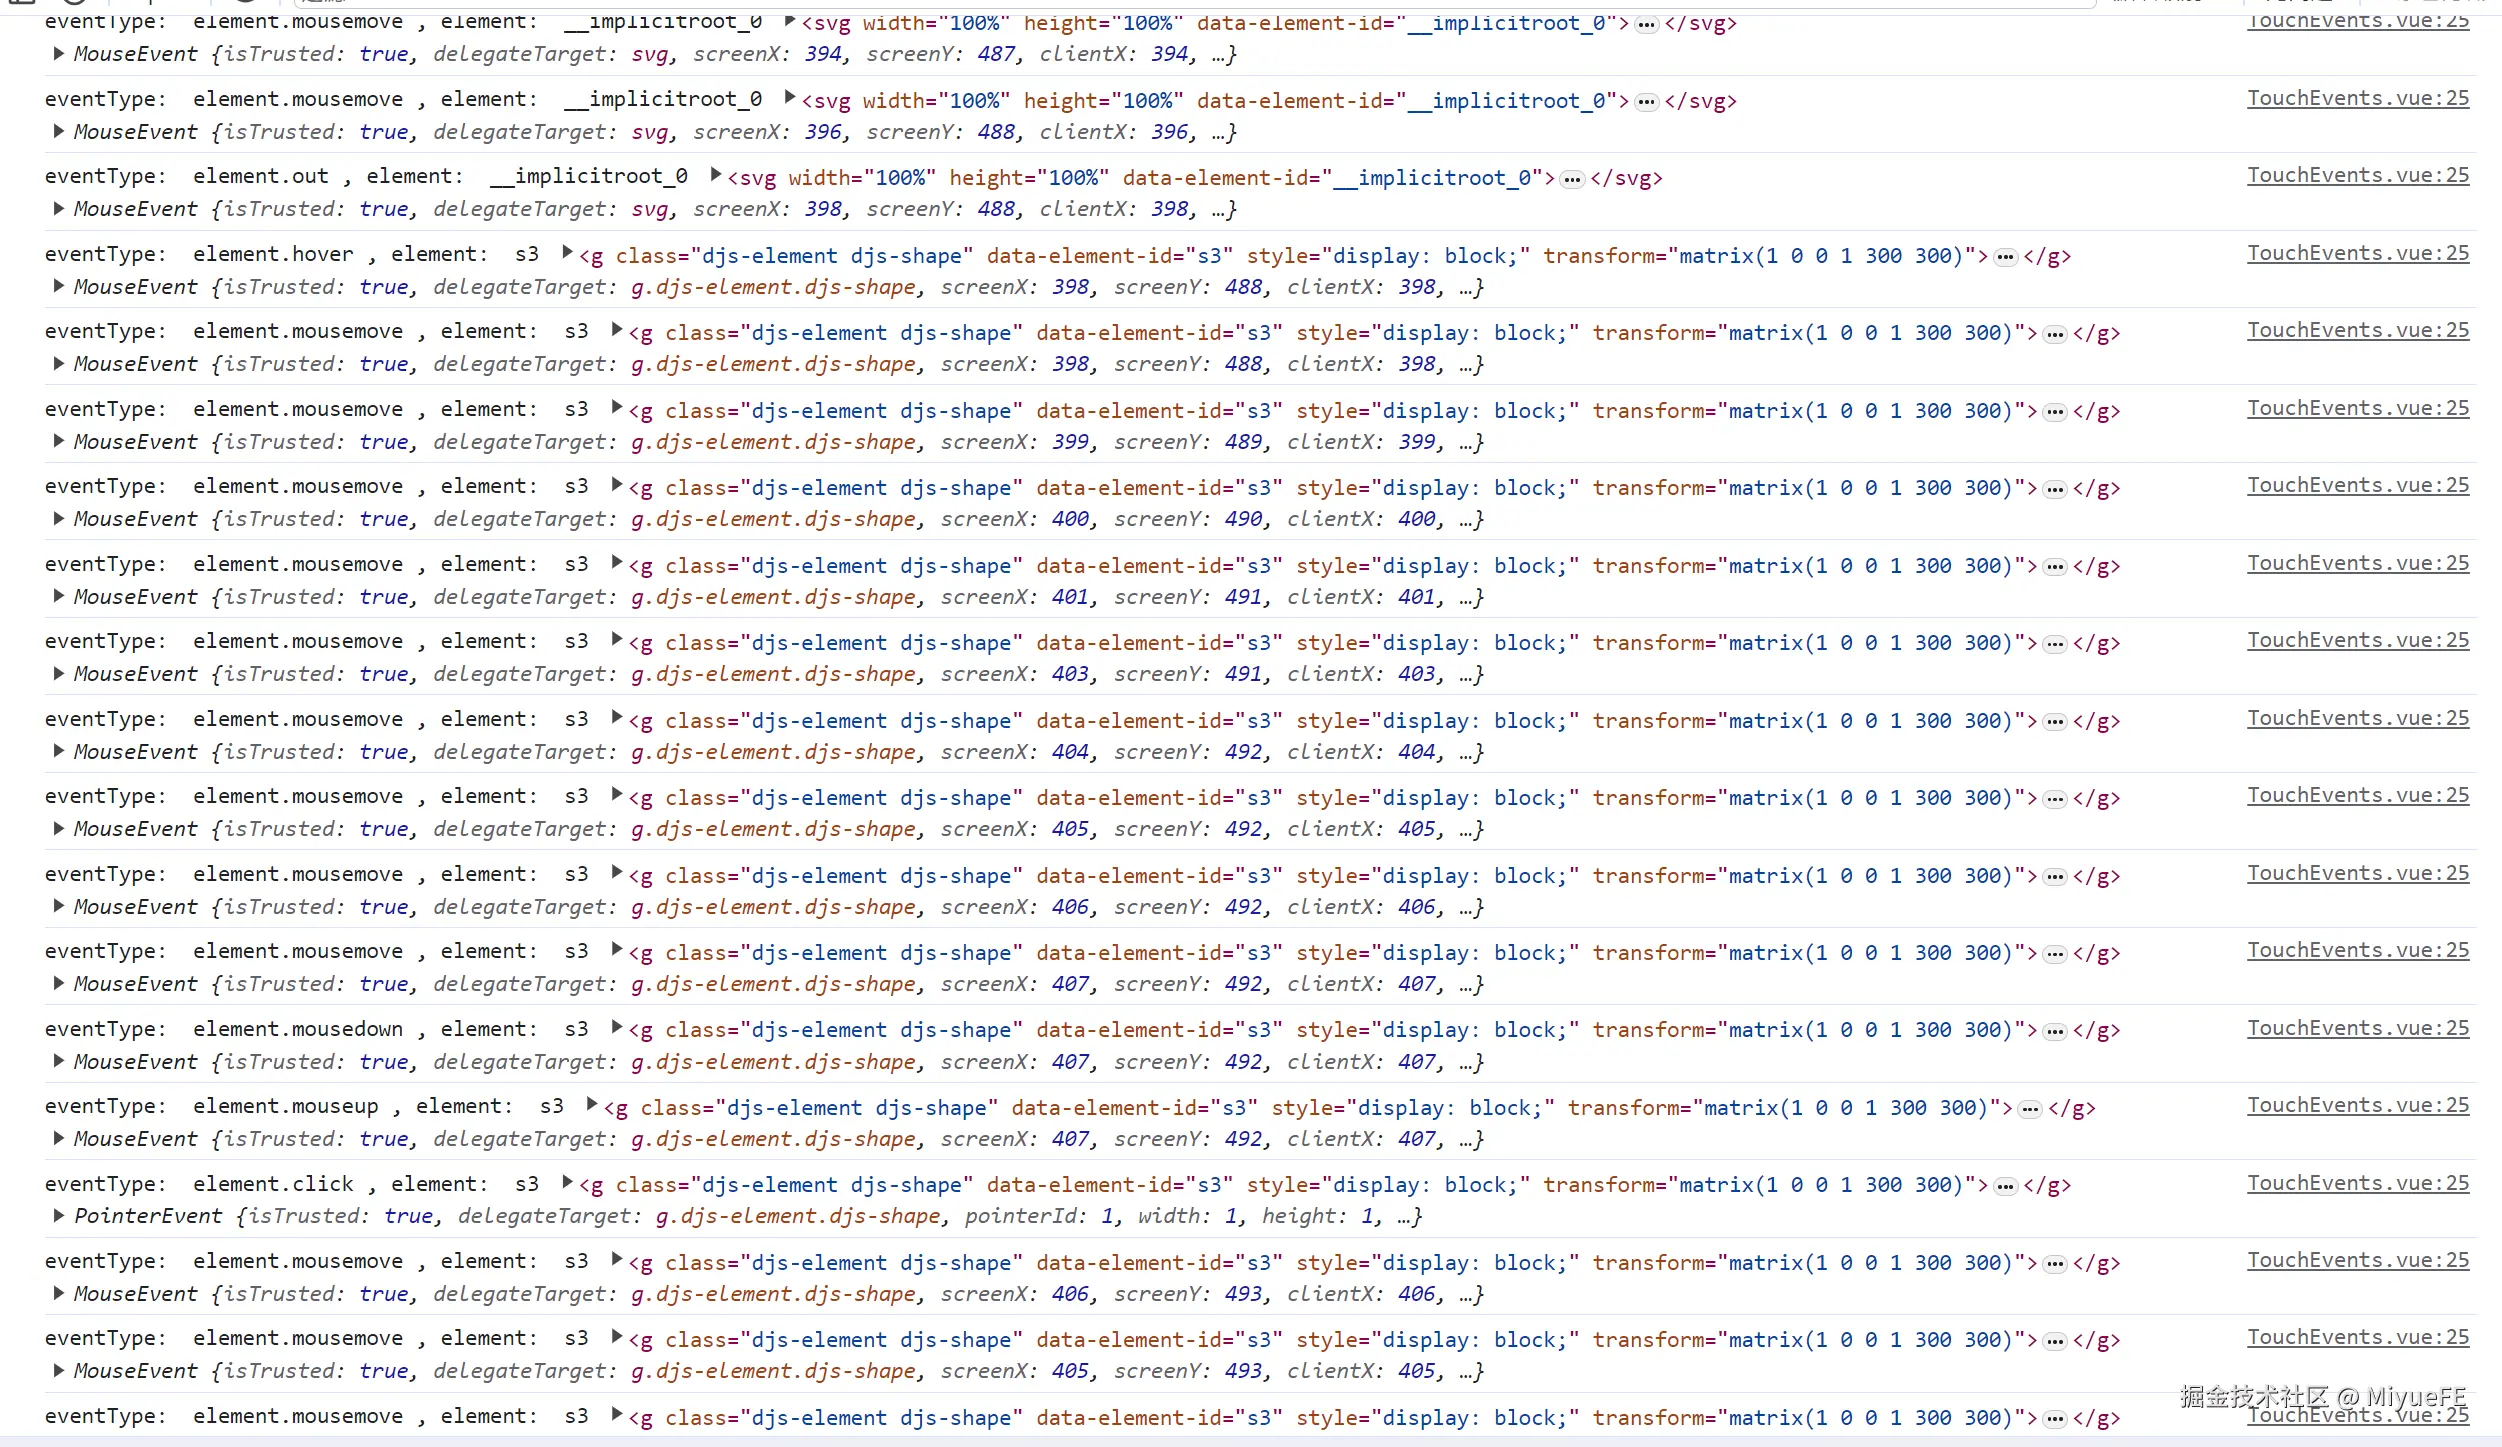Expand MouseEvent object under element.hover entry
The height and width of the screenshot is (1447, 2502).
click(59, 286)
